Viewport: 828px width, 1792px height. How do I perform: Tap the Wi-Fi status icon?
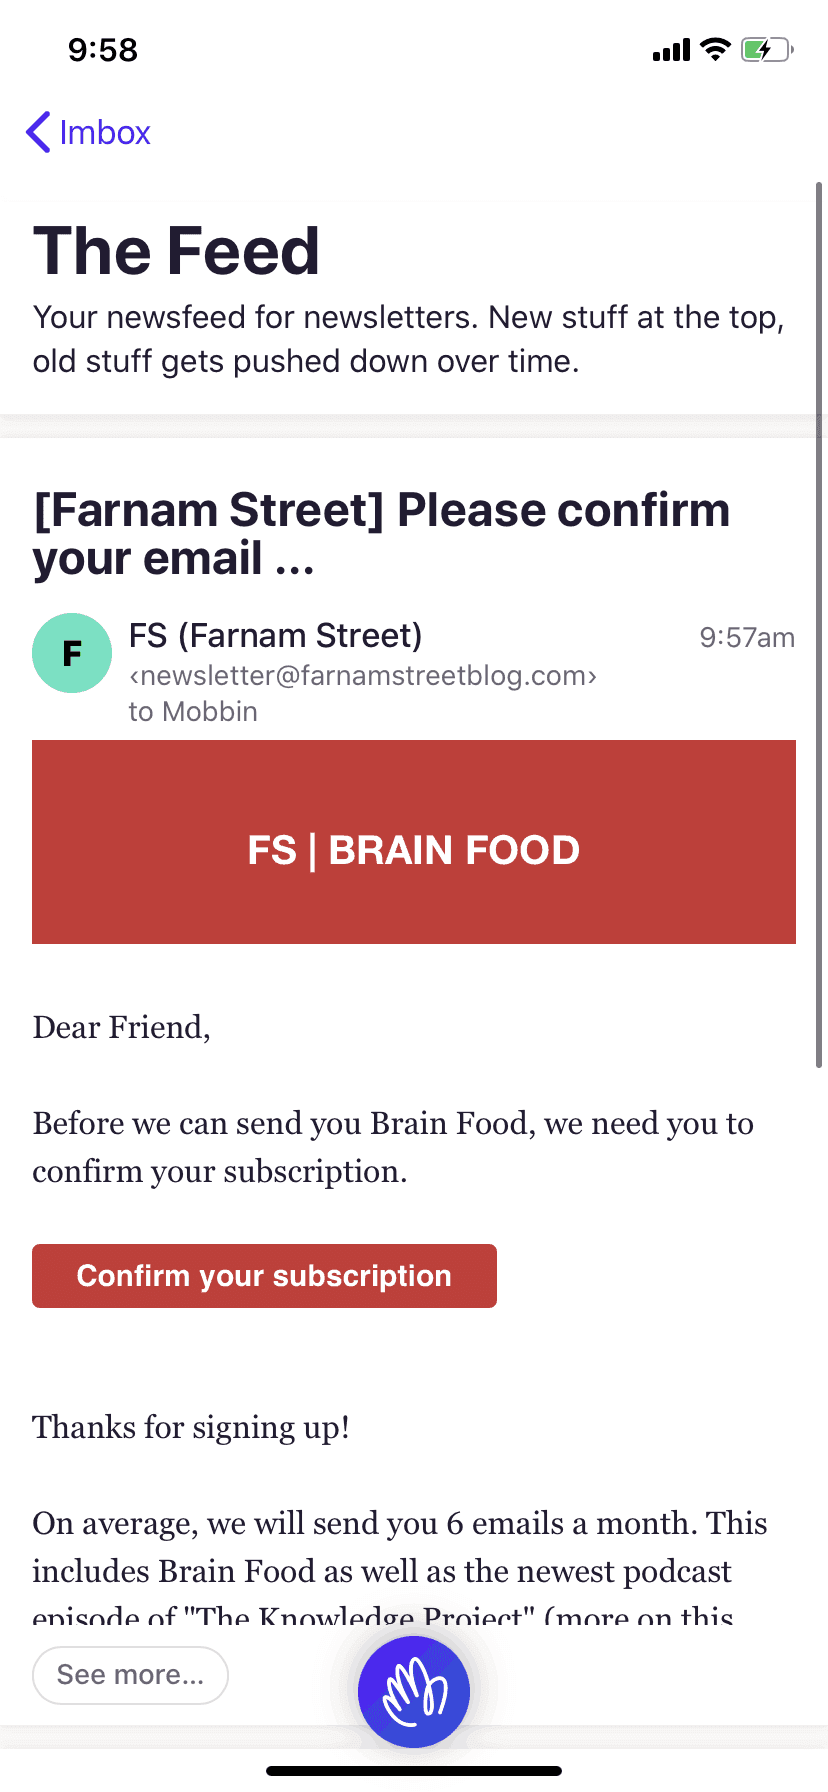715,49
